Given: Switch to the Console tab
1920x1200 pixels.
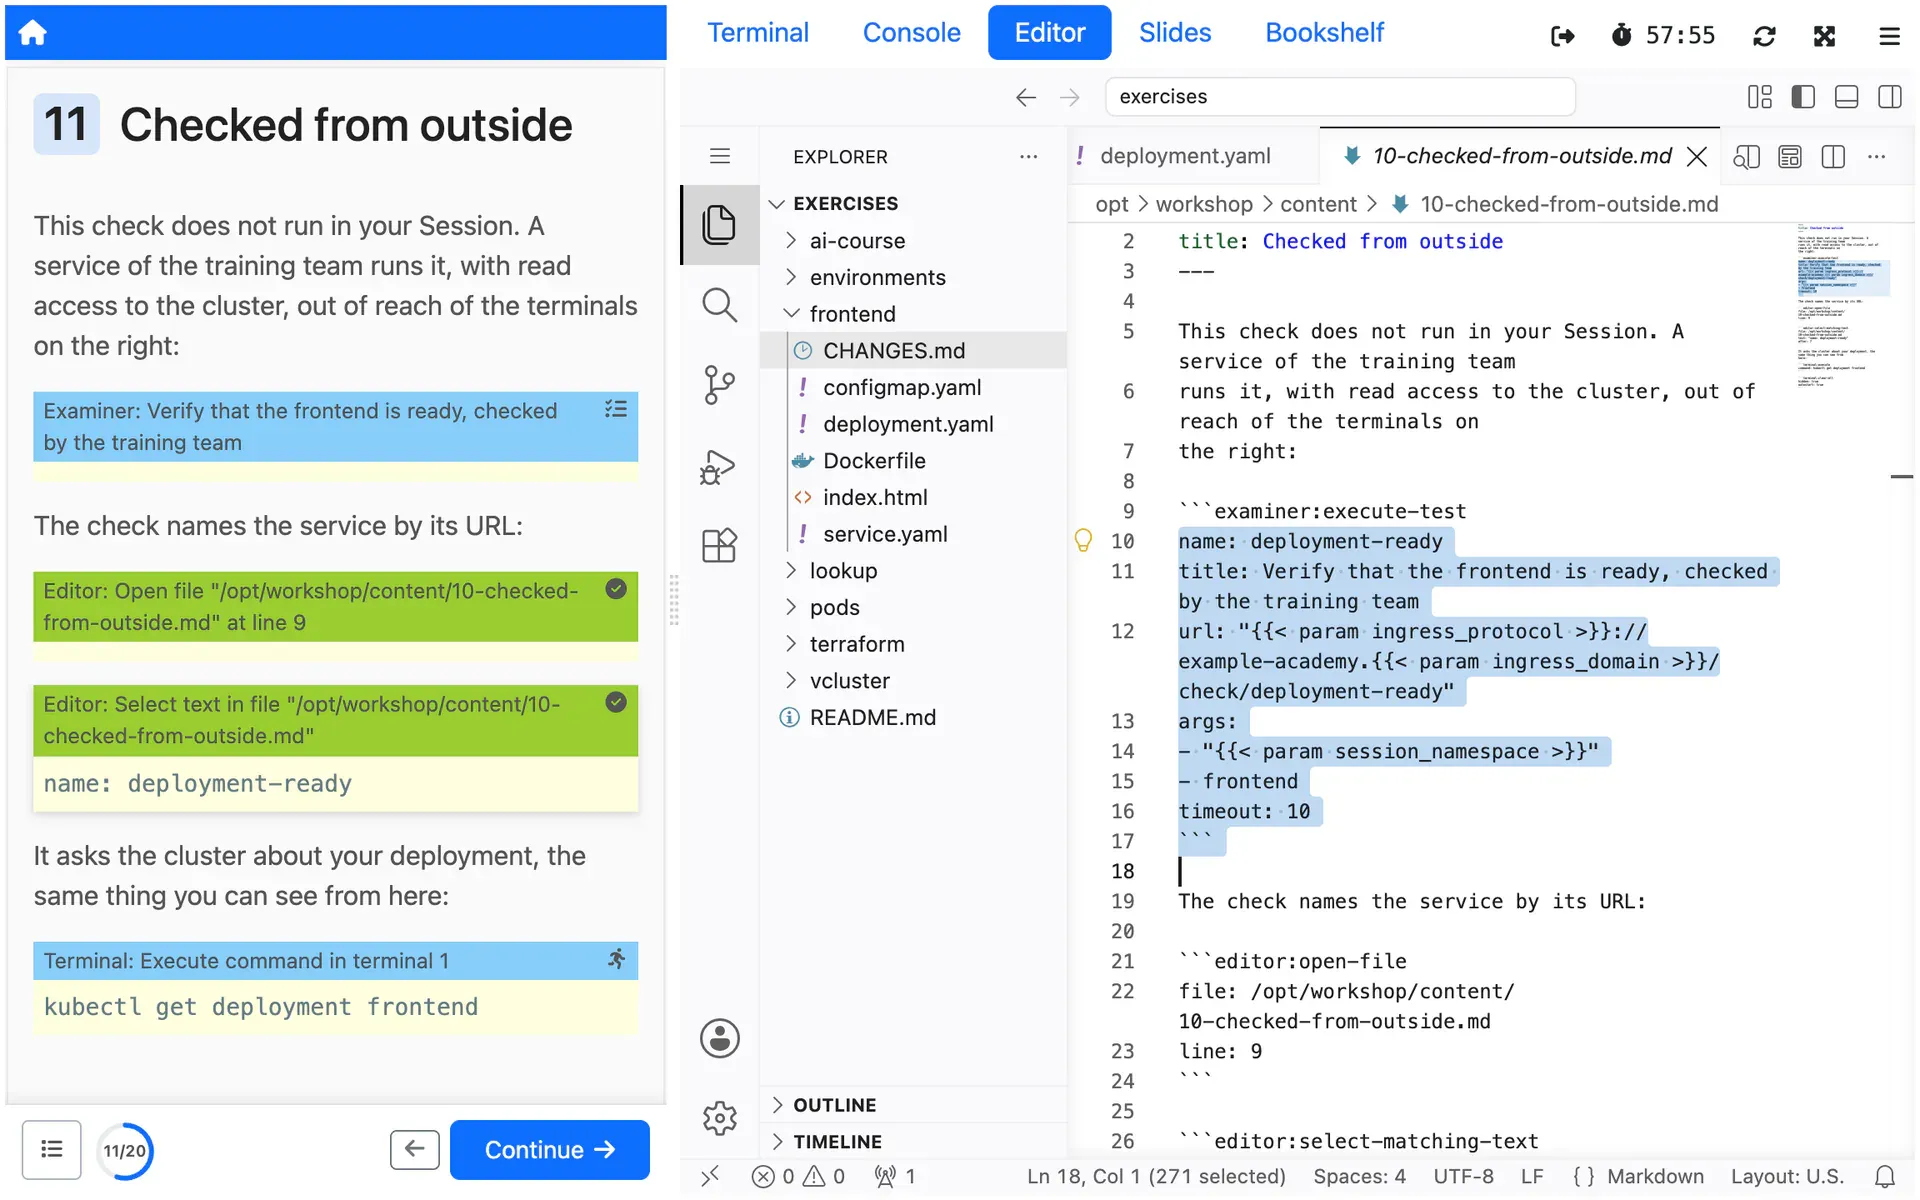Looking at the screenshot, I should 911,33.
